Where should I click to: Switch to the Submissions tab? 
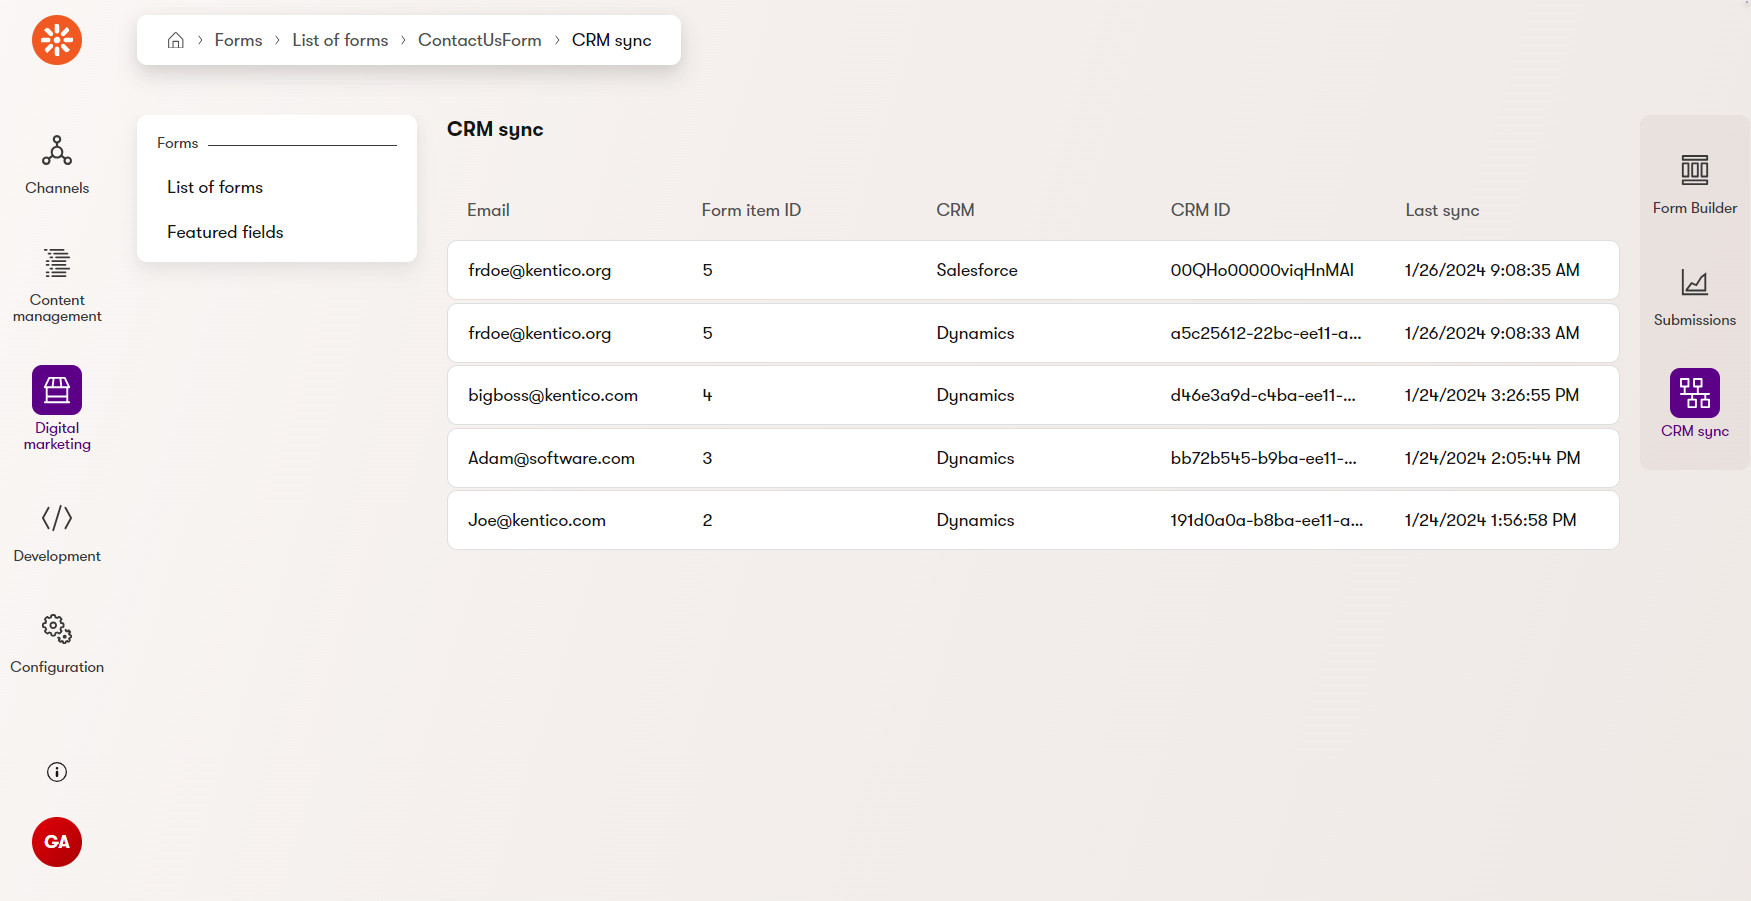coord(1694,297)
